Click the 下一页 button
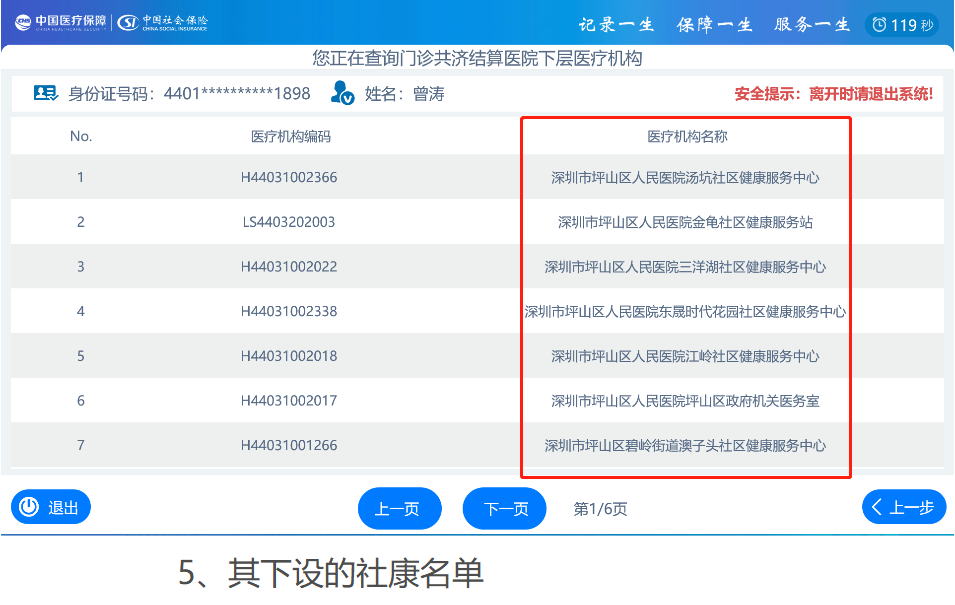Screen dimensions: 955x605 (504, 507)
